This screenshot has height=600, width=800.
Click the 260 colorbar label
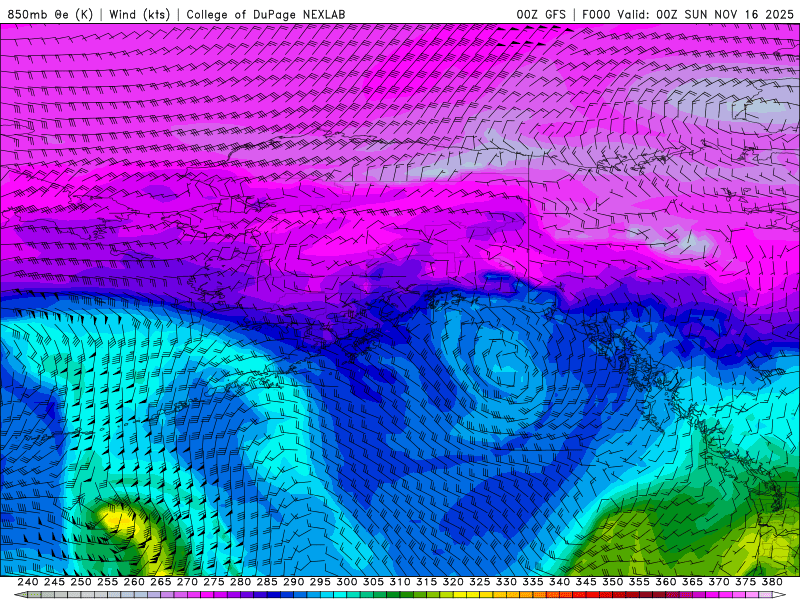tap(134, 582)
